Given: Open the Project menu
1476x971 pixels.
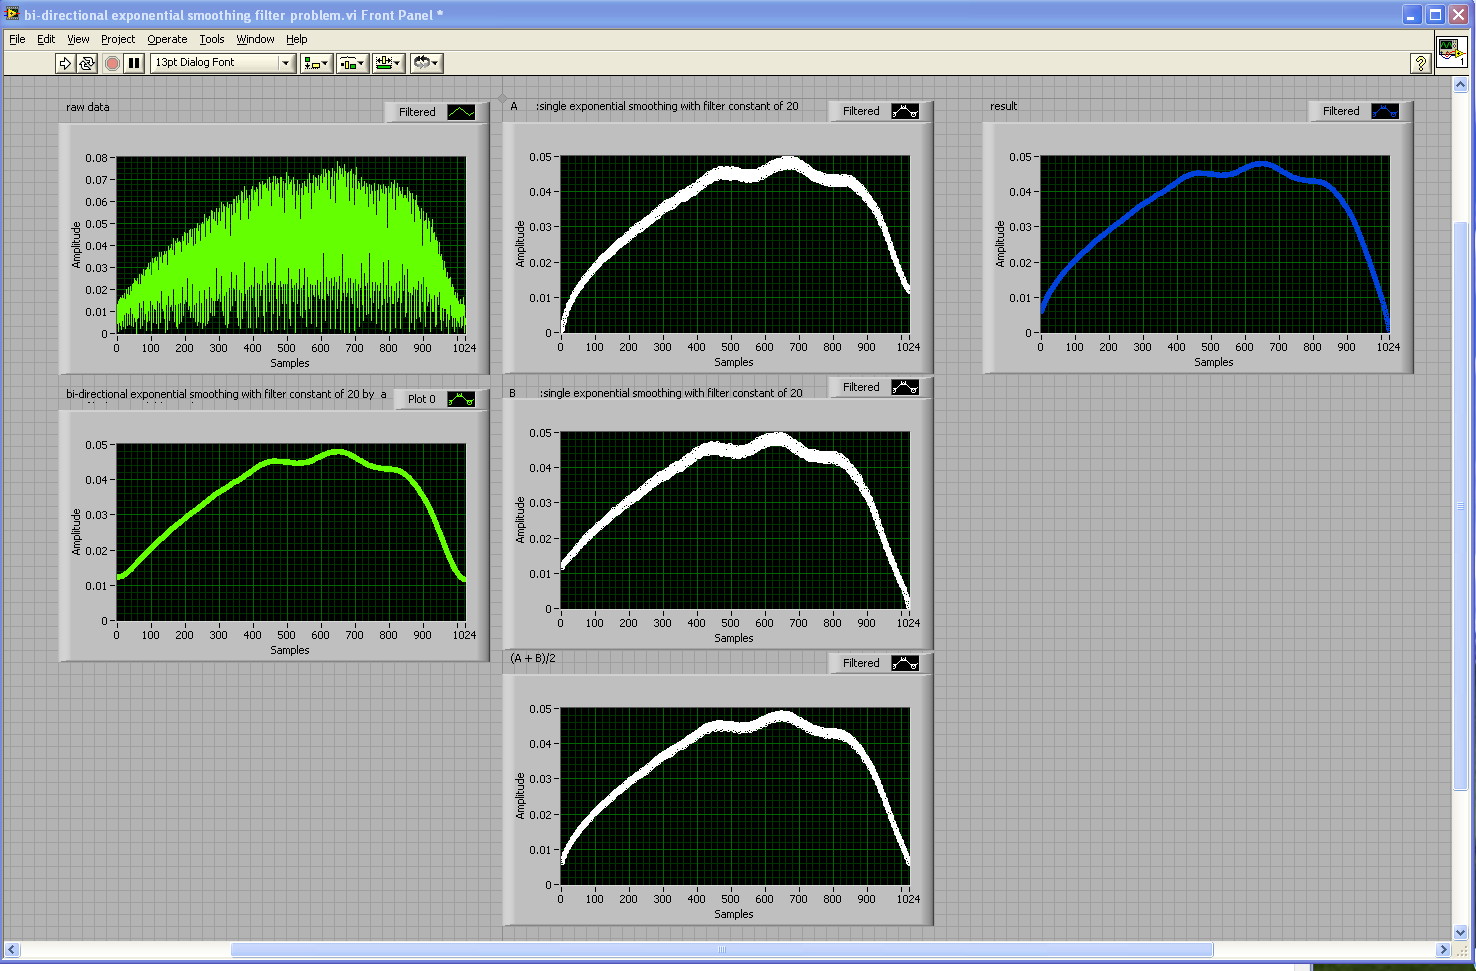Looking at the screenshot, I should (x=118, y=39).
